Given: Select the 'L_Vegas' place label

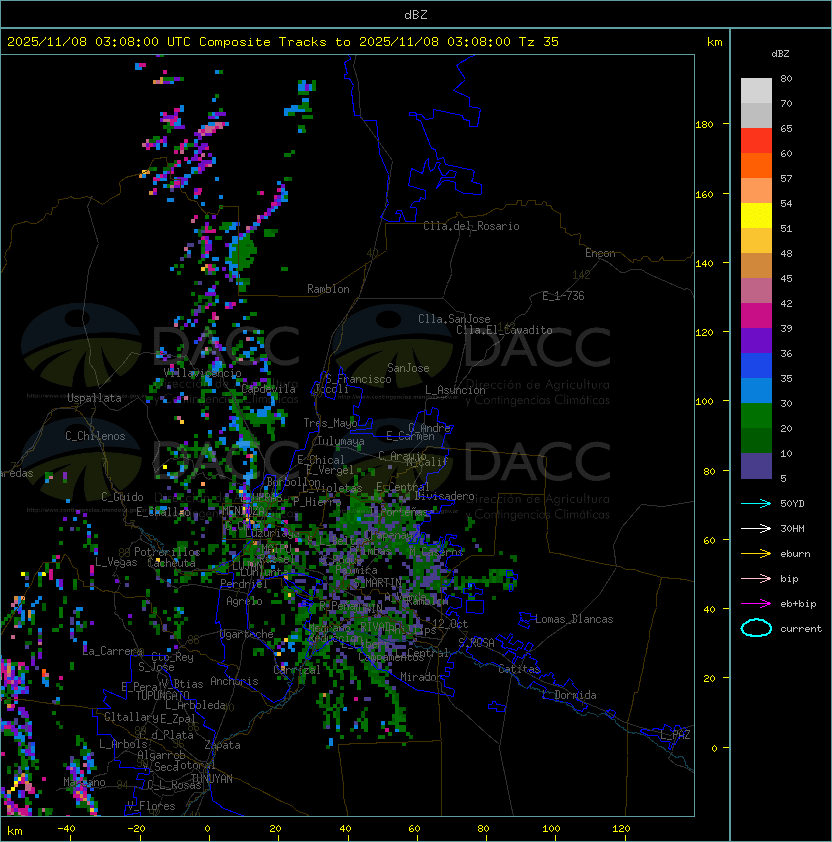Looking at the screenshot, I should point(116,562).
